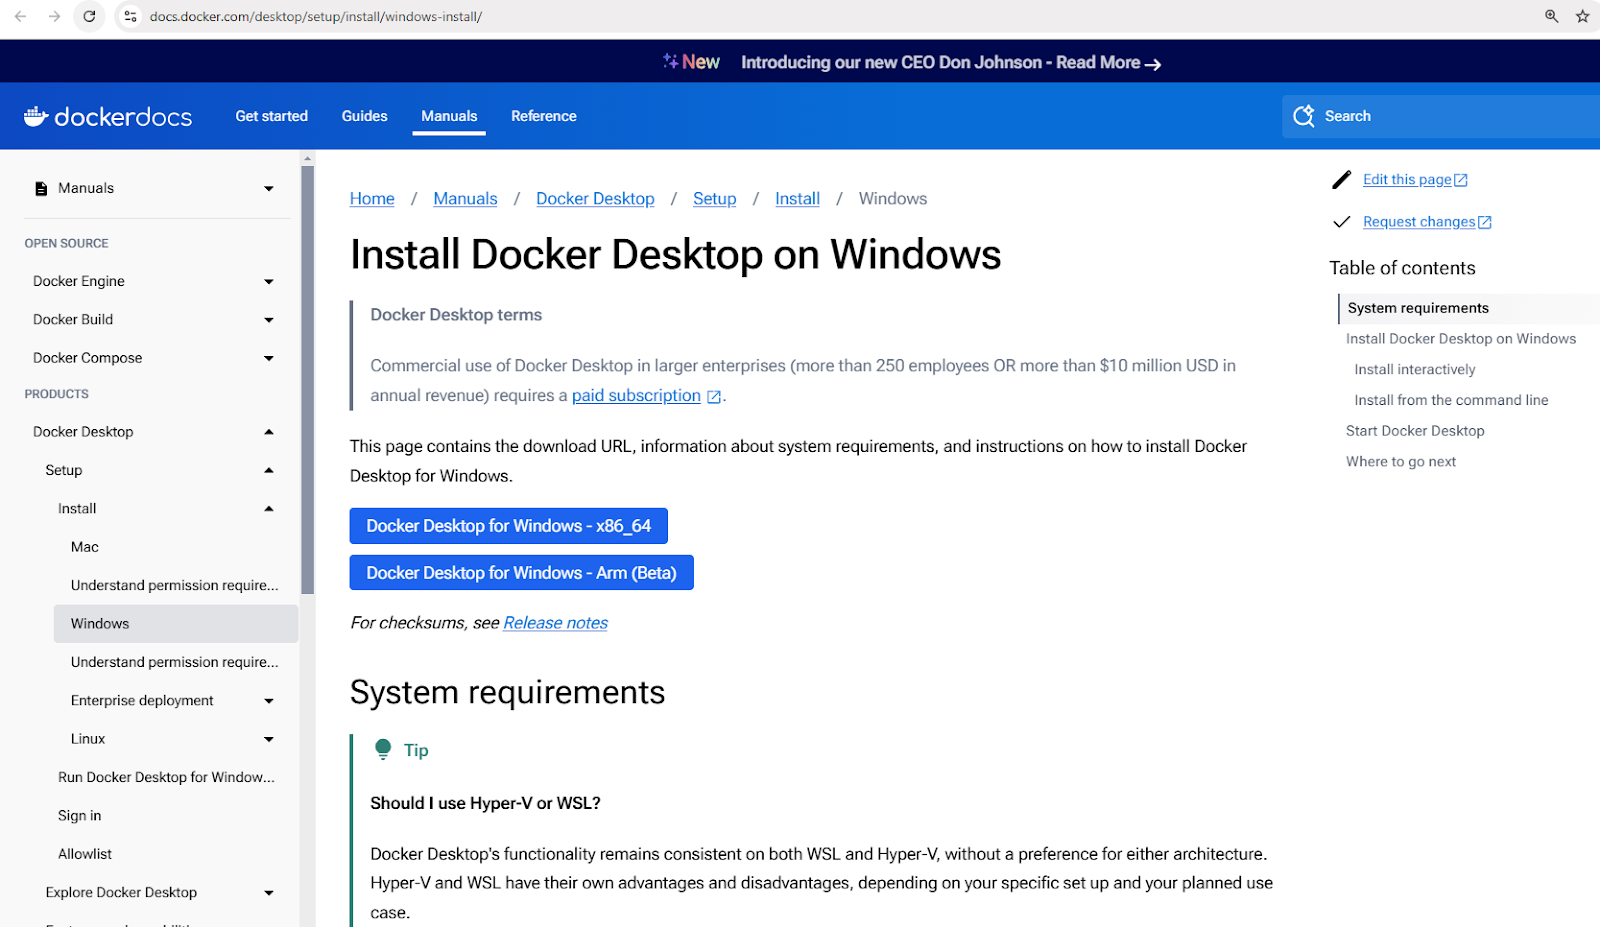
Task: Open permission requirements item below Mac
Action: point(175,585)
